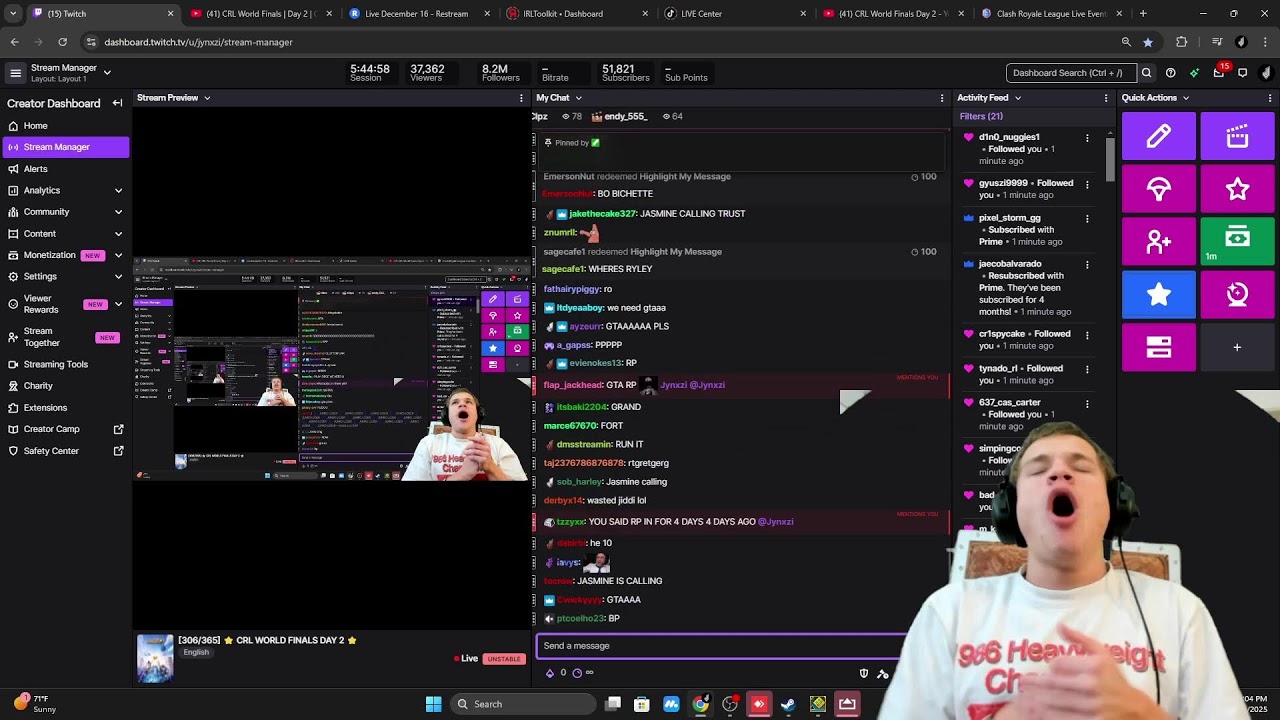Click the stacked bars quick action tile
Screen dimensions: 1280x720
(x=1159, y=347)
